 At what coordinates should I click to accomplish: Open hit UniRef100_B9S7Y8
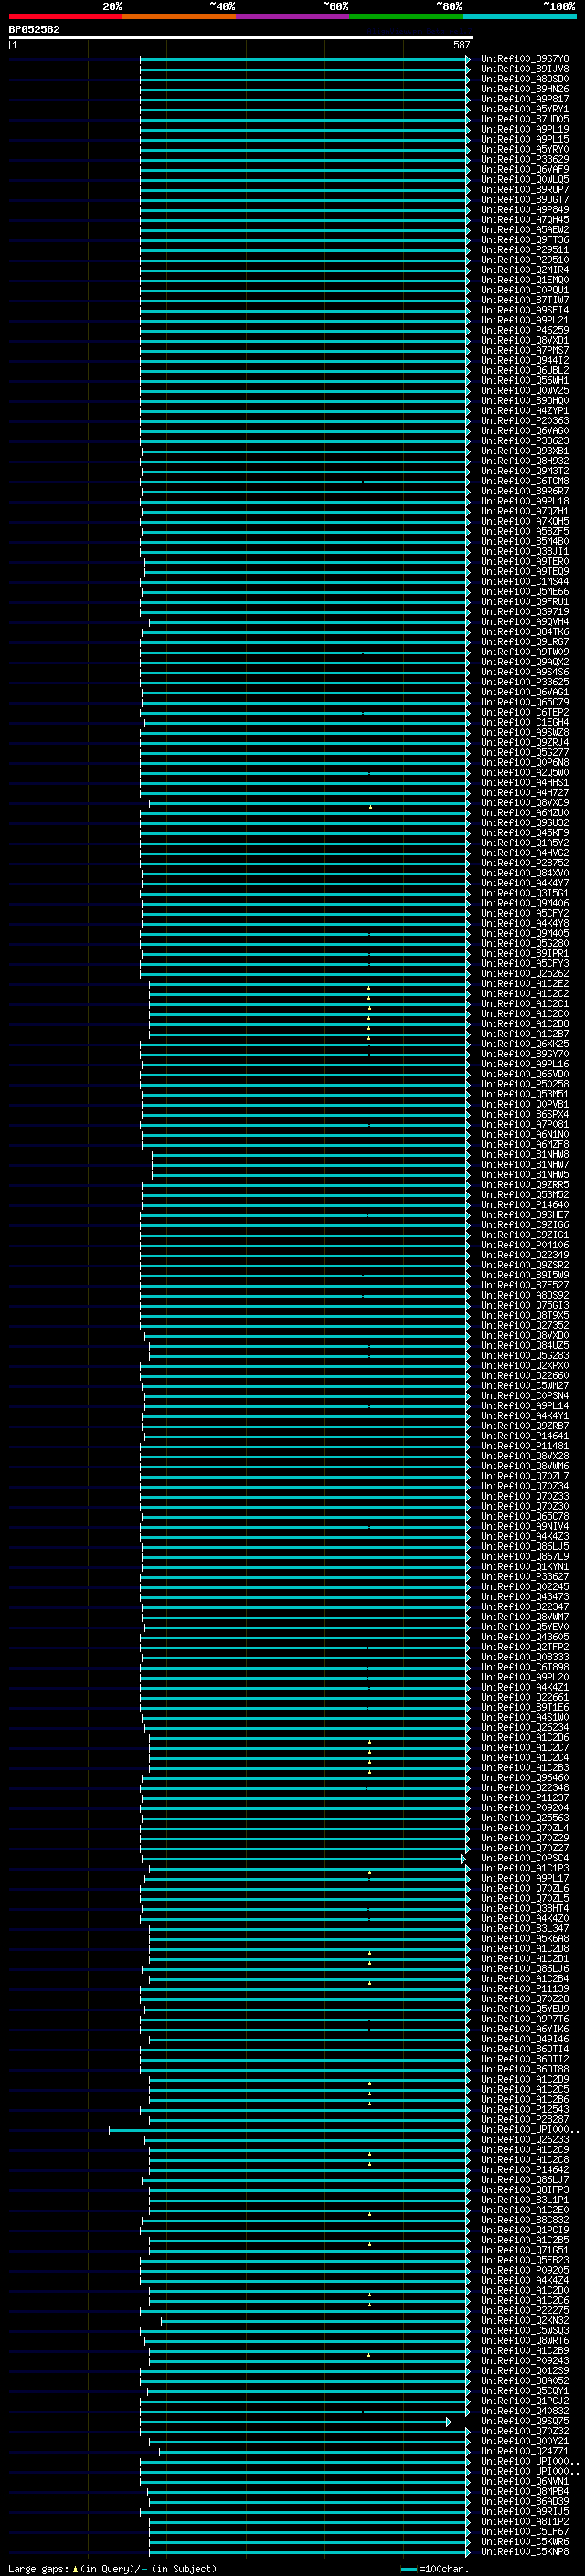pos(524,59)
